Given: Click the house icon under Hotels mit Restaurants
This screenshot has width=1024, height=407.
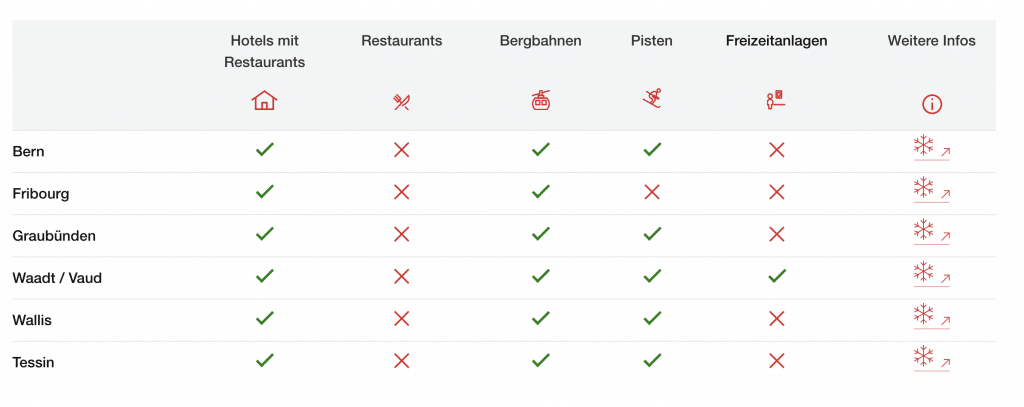Looking at the screenshot, I should [x=264, y=100].
